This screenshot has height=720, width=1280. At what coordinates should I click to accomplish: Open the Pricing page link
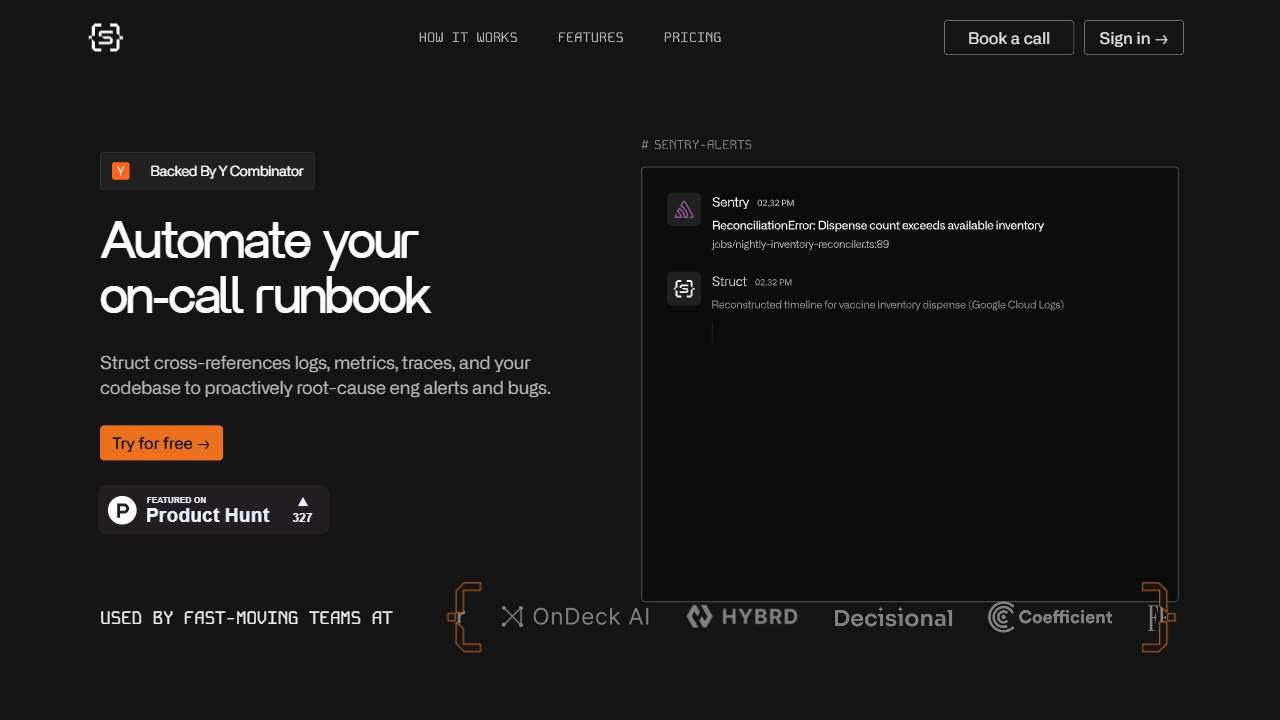(x=692, y=38)
